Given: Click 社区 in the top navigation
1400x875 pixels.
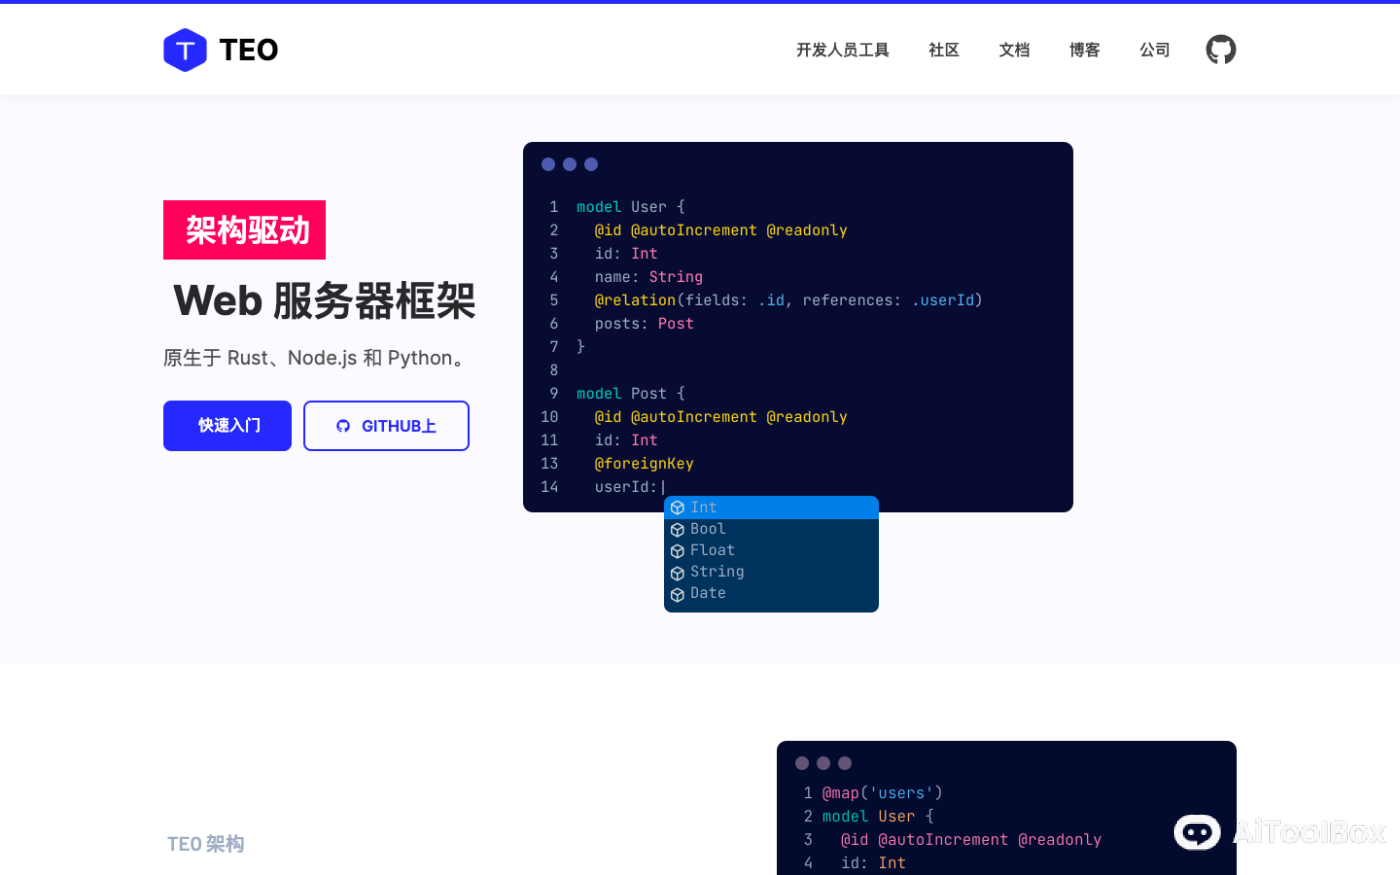Looking at the screenshot, I should 943,49.
